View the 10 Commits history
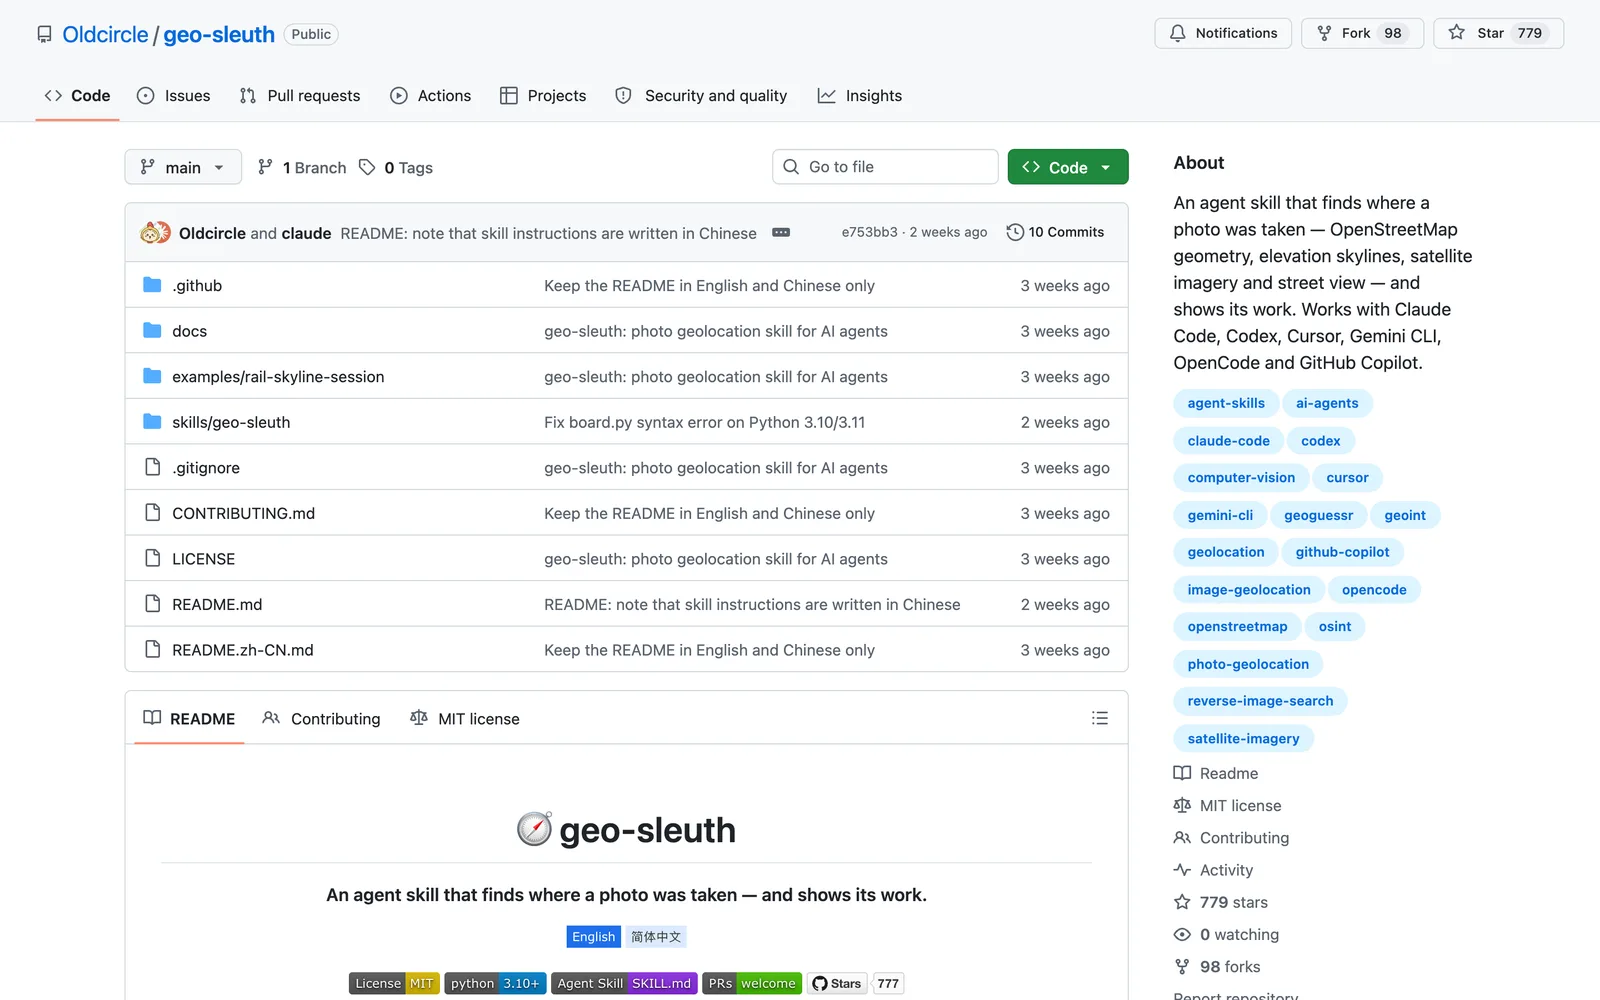Screen dimensions: 1600x1000 [x=1055, y=232]
